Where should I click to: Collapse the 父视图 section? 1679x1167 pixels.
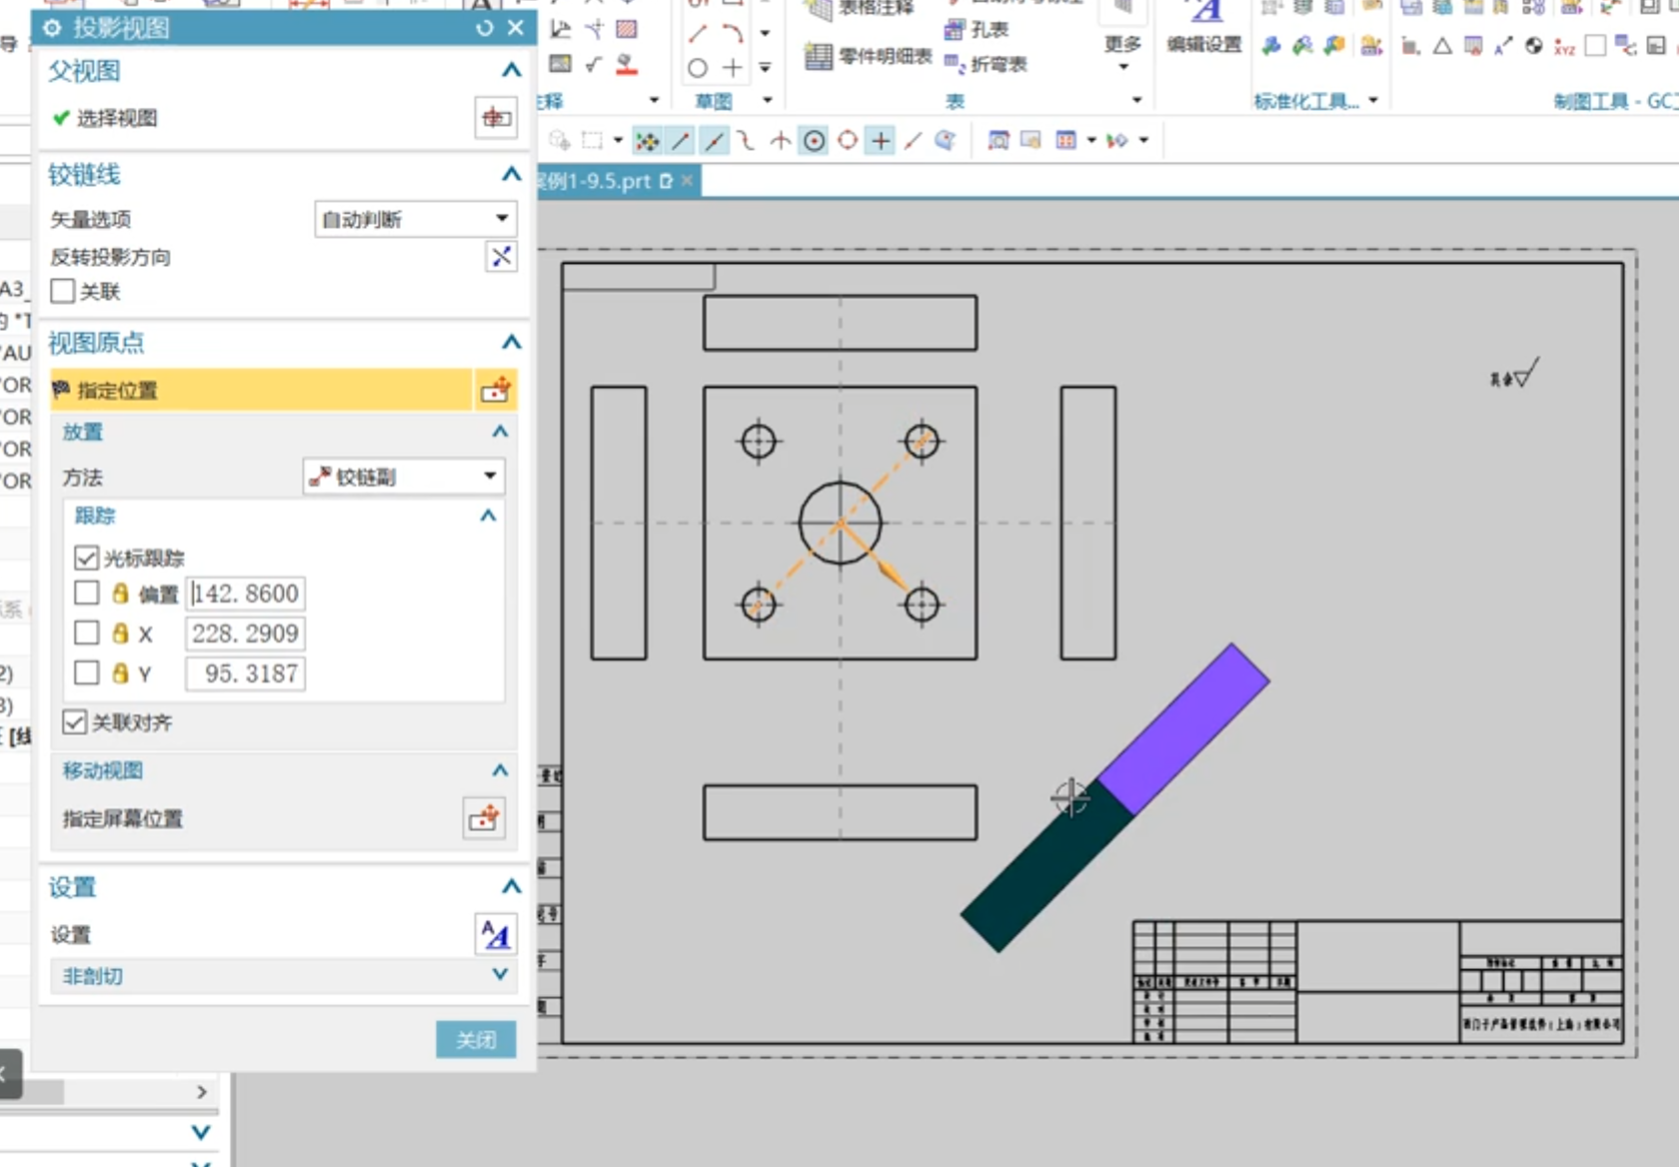511,70
